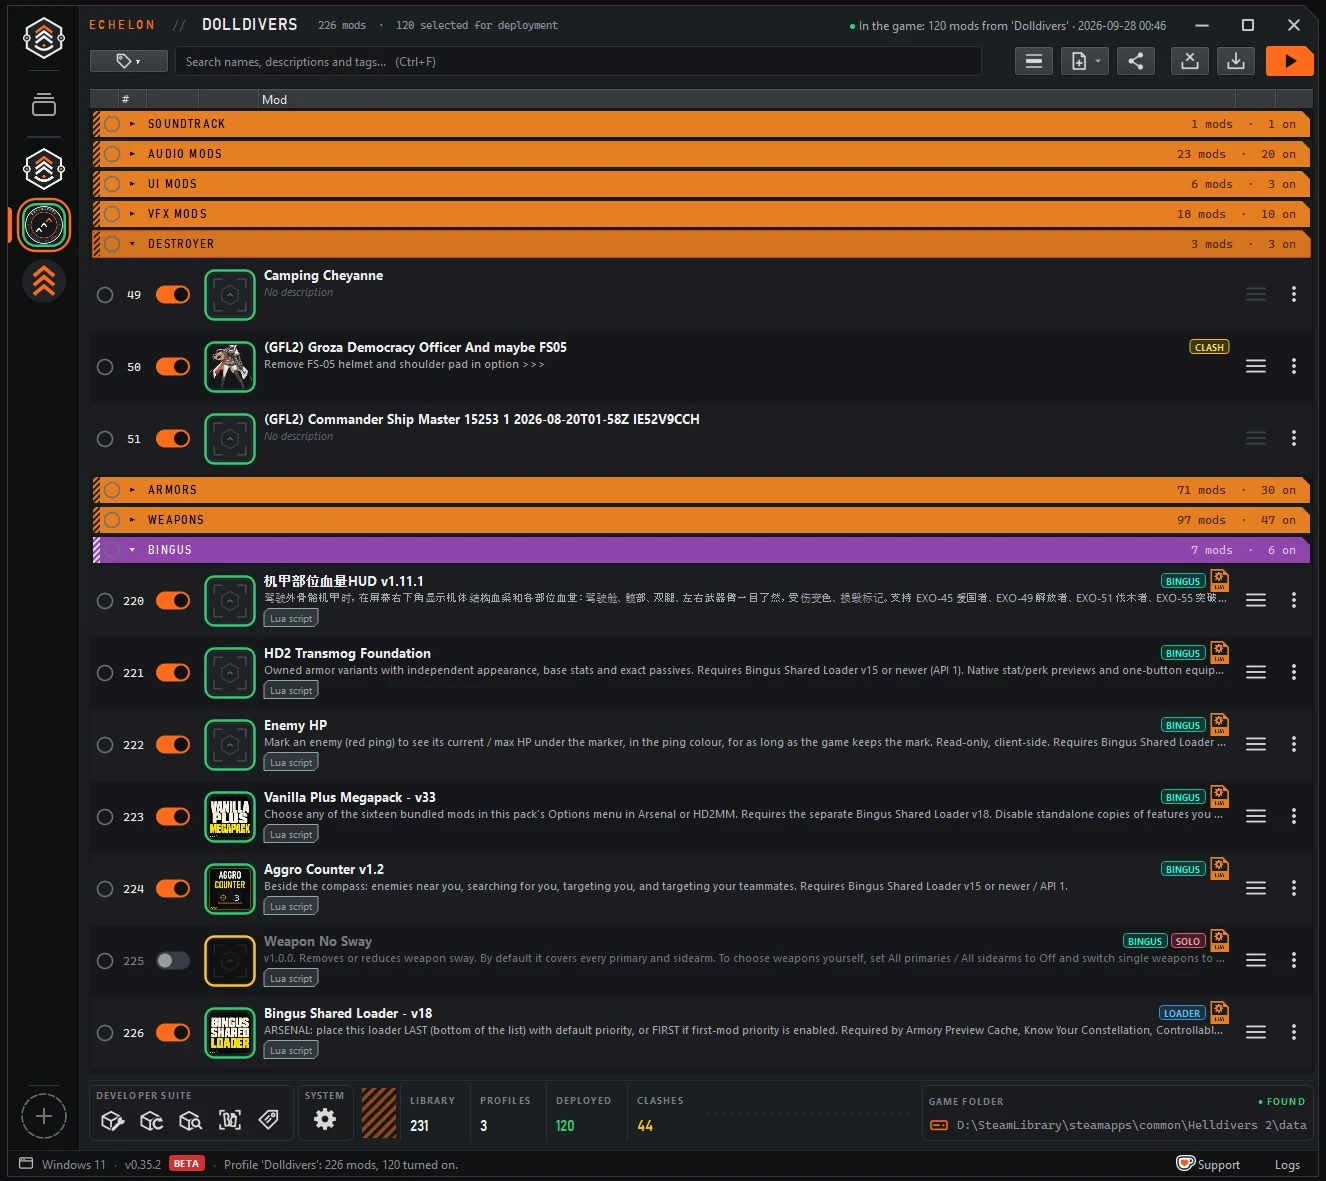Enable the Weapon No Sway toggle
The image size is (1326, 1181).
click(x=173, y=961)
